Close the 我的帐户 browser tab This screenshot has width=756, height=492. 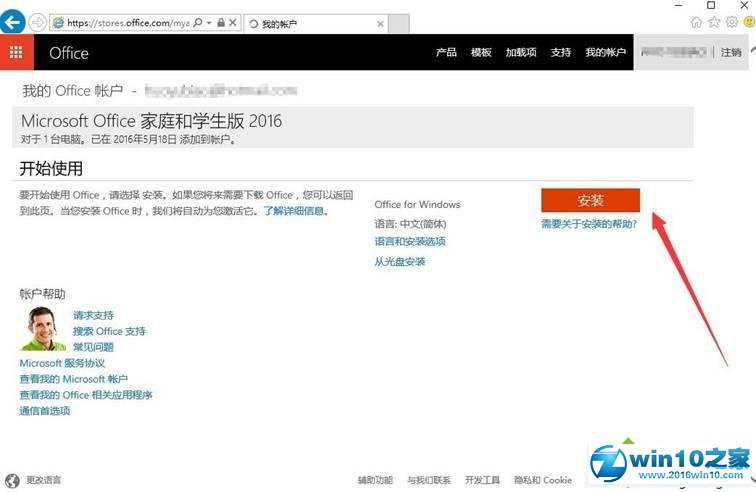pos(380,24)
